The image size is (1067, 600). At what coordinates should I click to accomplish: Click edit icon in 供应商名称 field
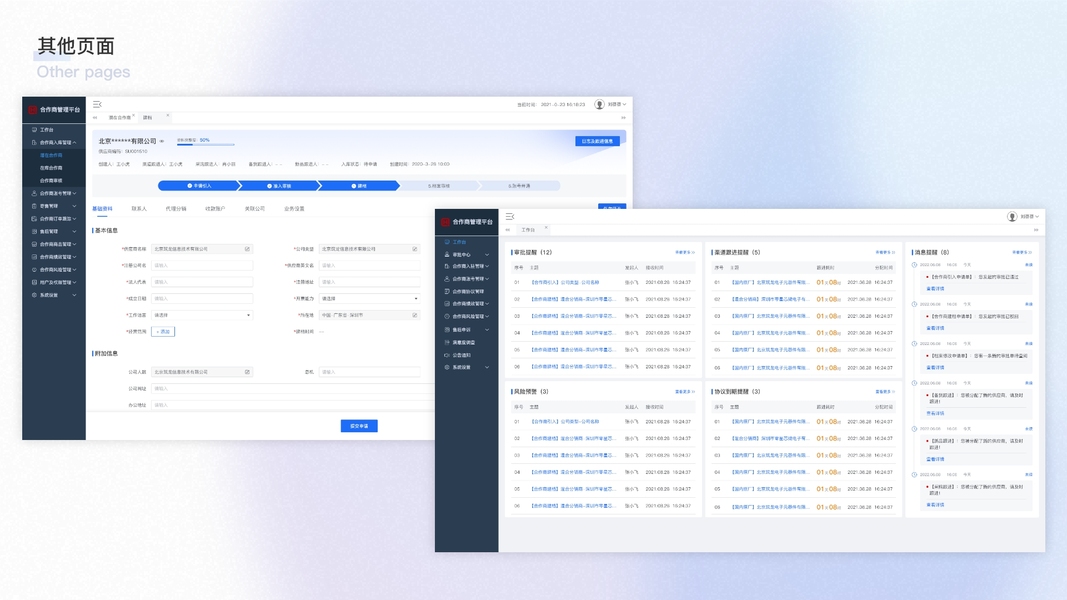click(247, 249)
